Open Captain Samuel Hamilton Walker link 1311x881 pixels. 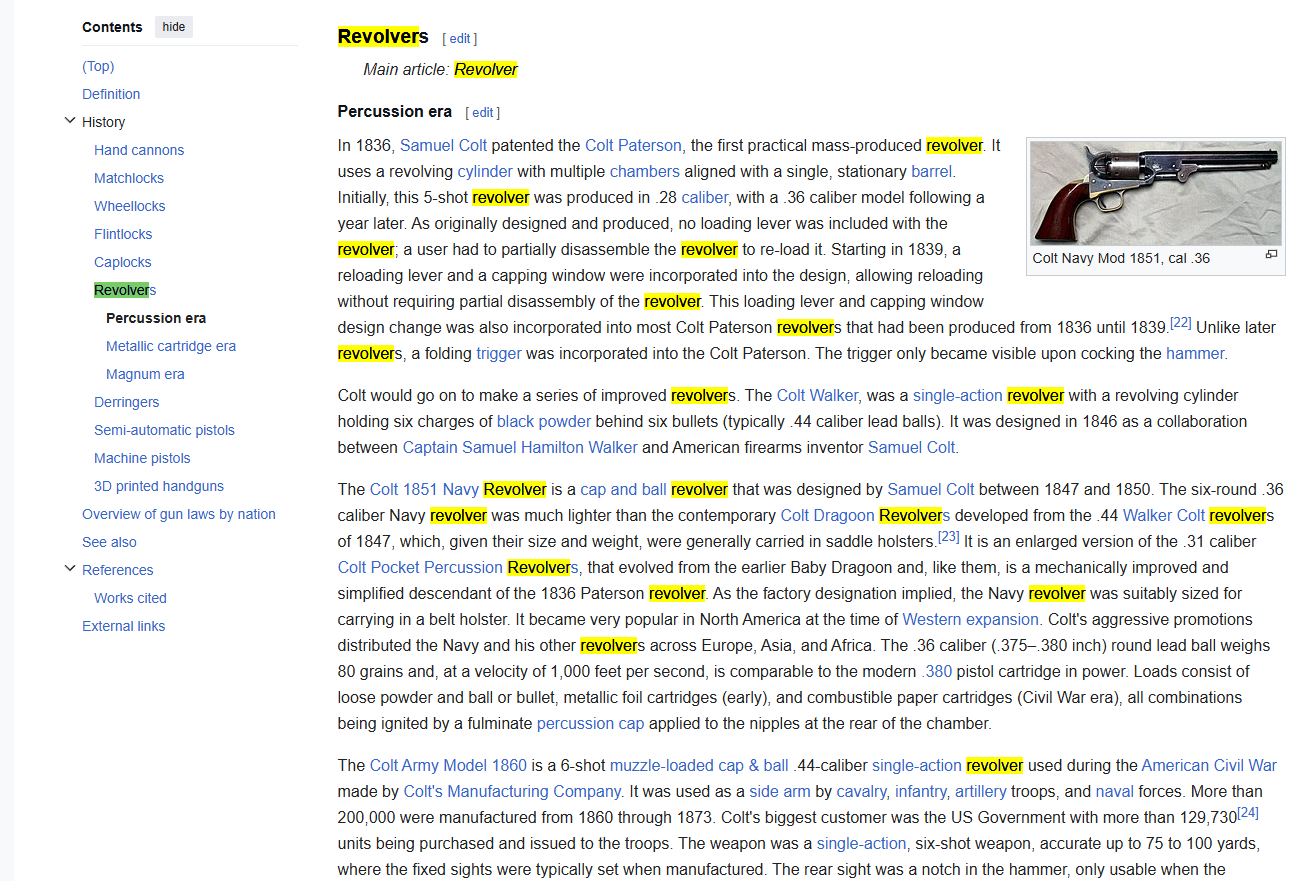[520, 447]
